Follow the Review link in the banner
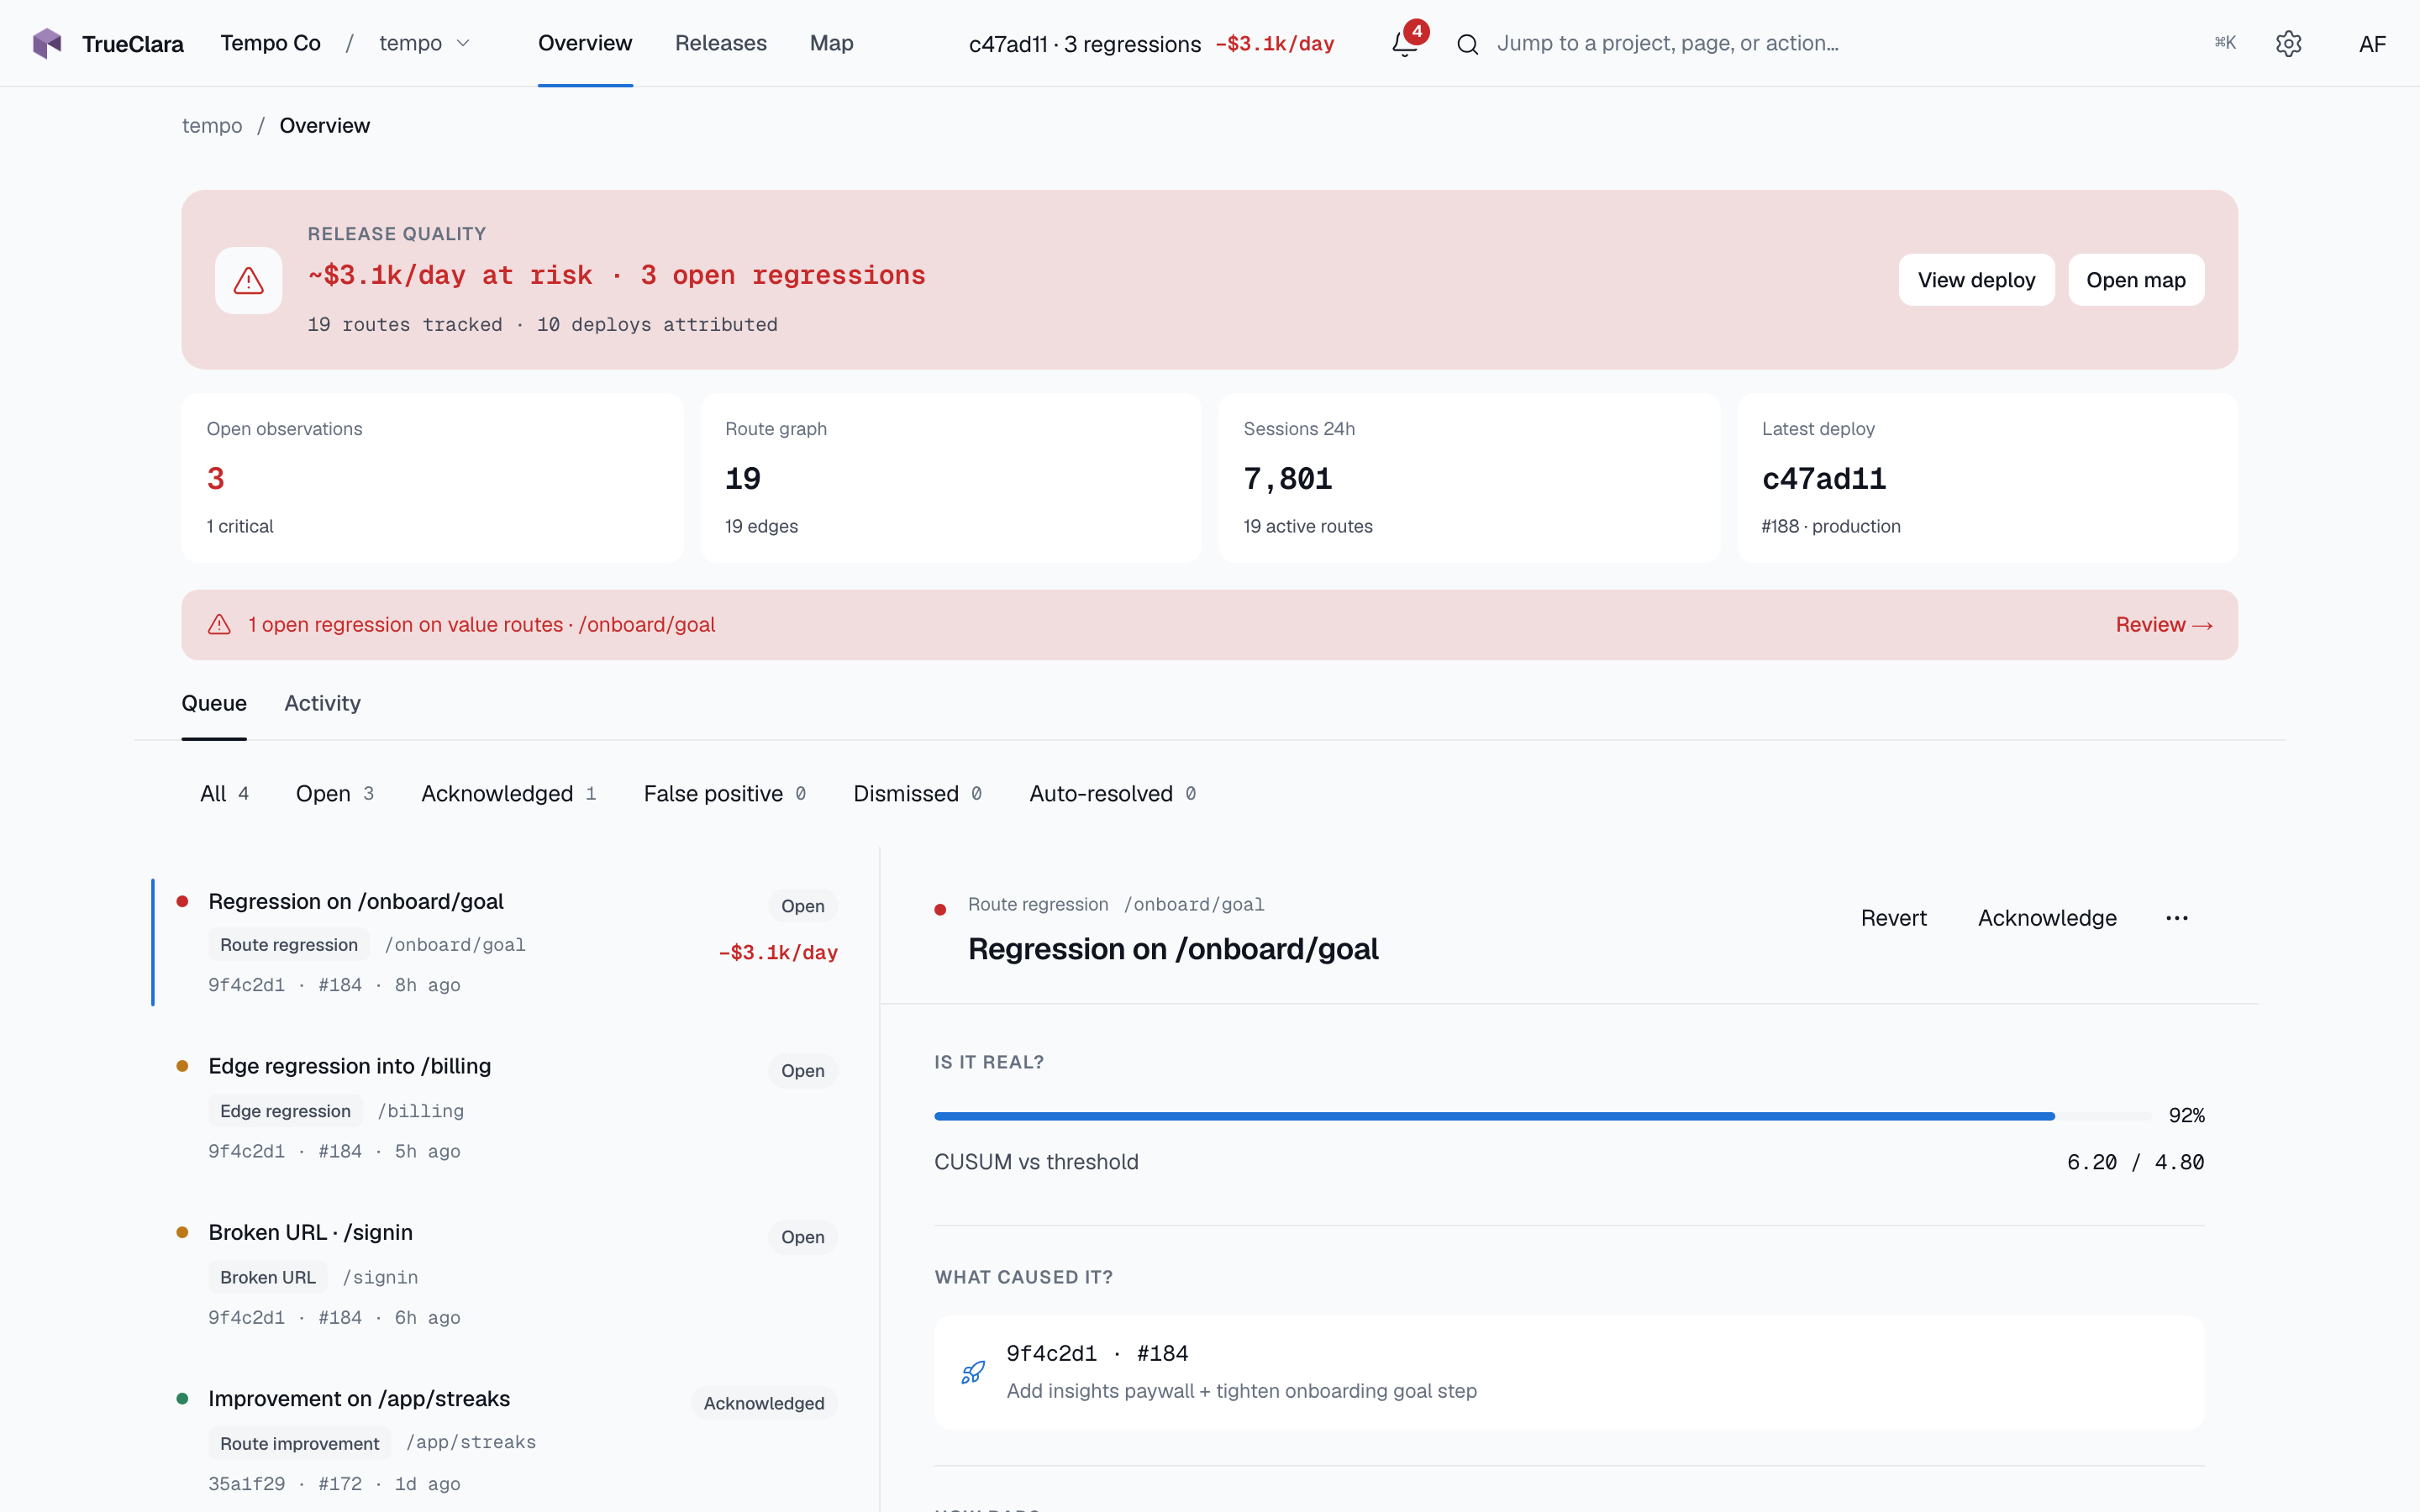 [2164, 624]
